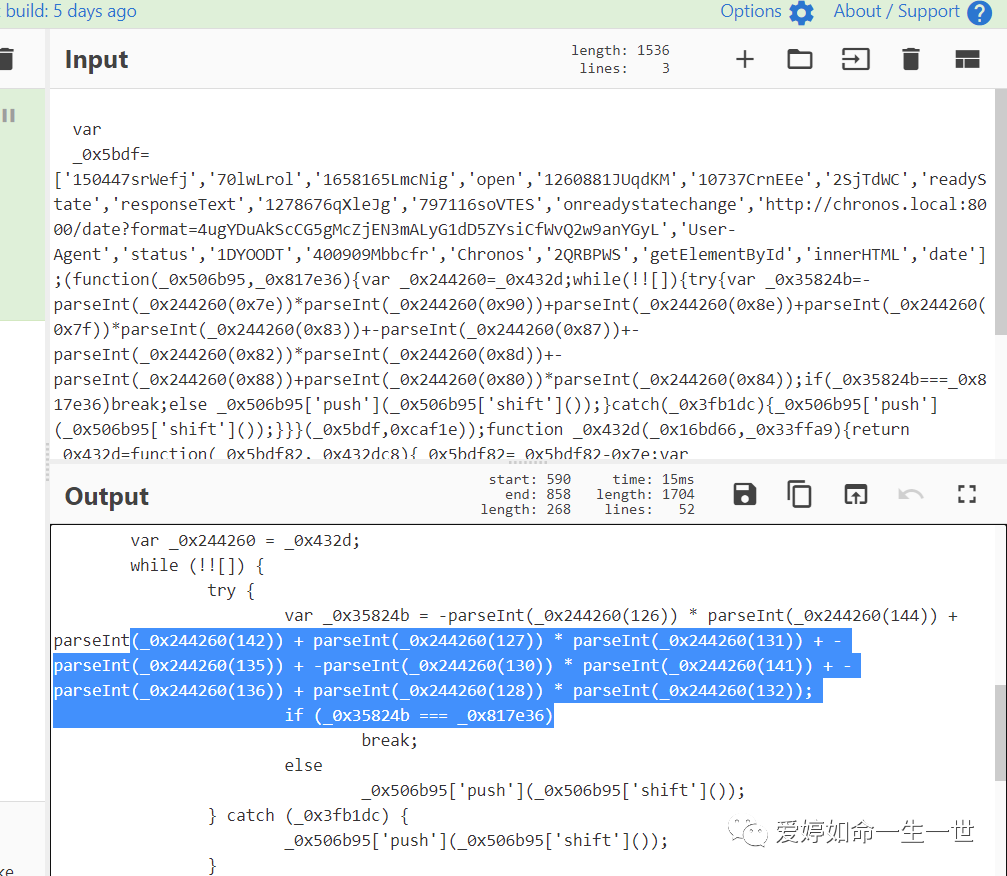This screenshot has height=876, width=1007.
Task: Click the input length 1536 value
Action: pos(653,50)
